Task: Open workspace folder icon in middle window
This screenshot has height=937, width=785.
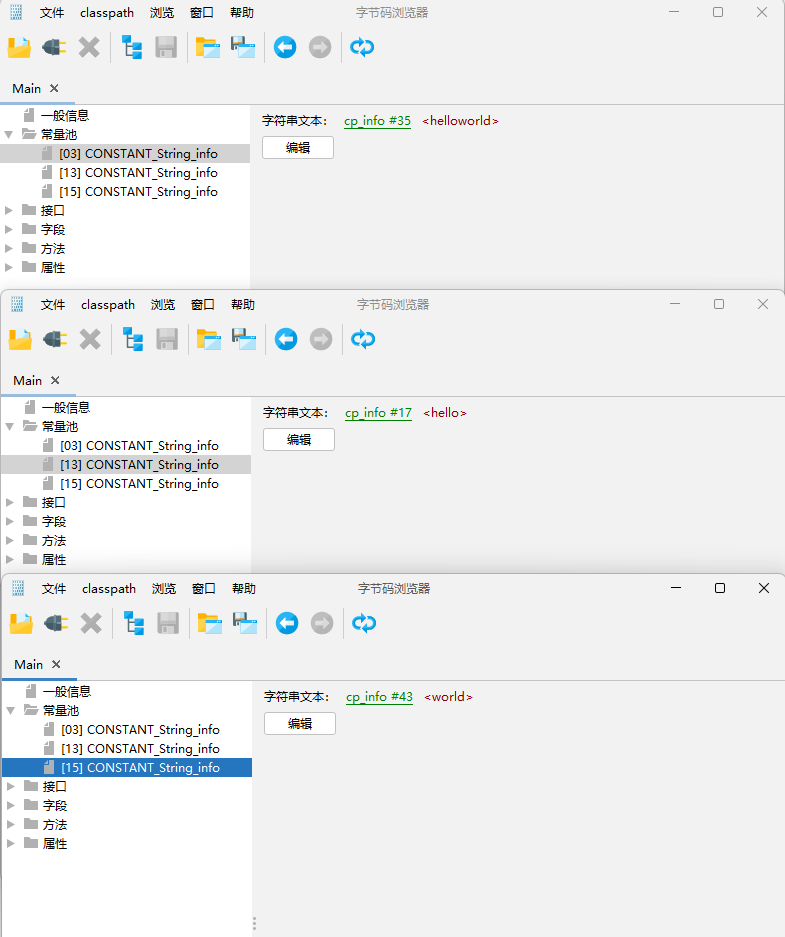Action: click(x=209, y=339)
